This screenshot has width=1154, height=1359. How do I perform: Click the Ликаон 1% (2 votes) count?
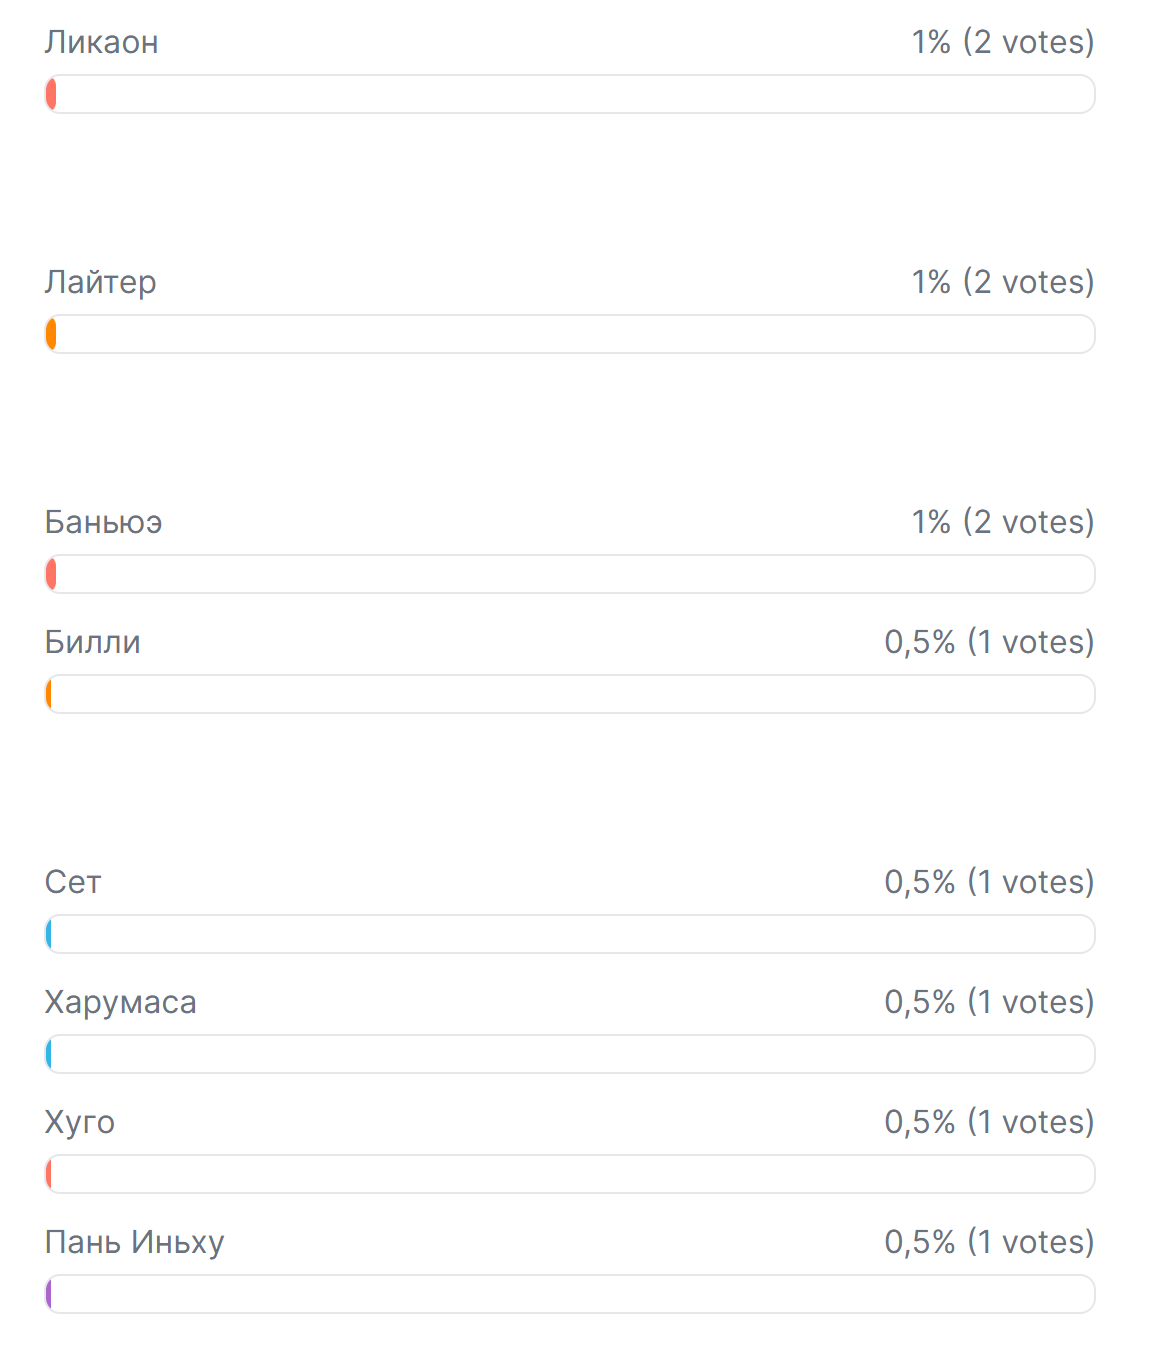[1002, 42]
